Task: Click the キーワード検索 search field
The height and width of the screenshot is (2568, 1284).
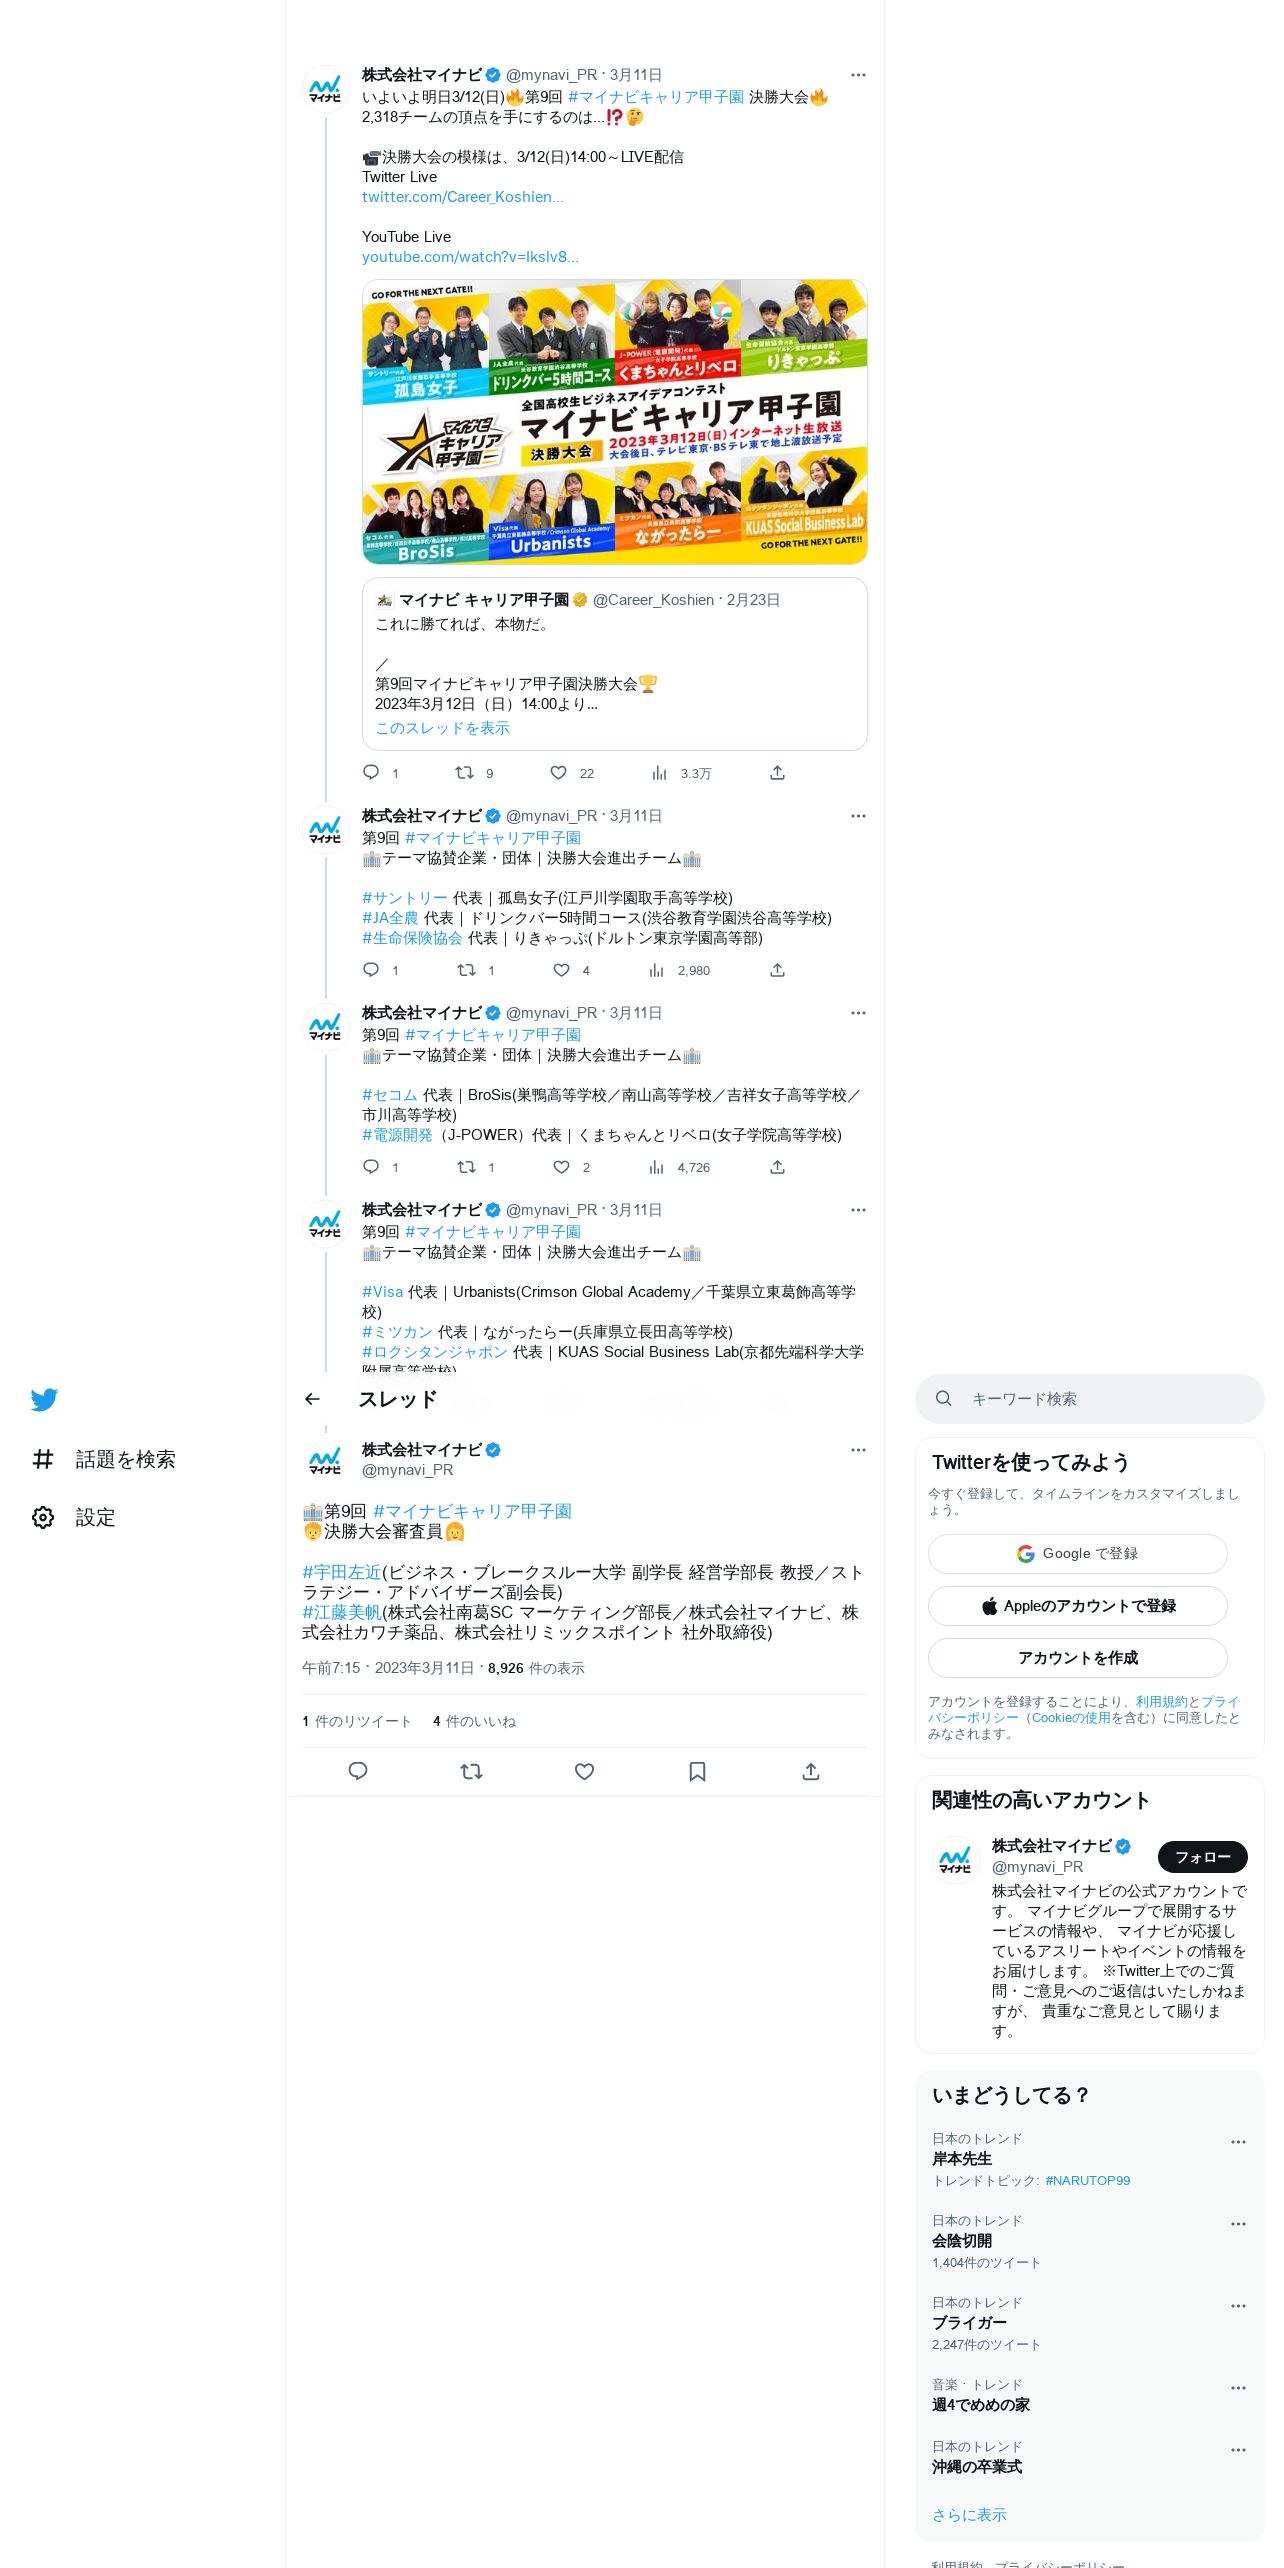Action: [x=1089, y=1398]
